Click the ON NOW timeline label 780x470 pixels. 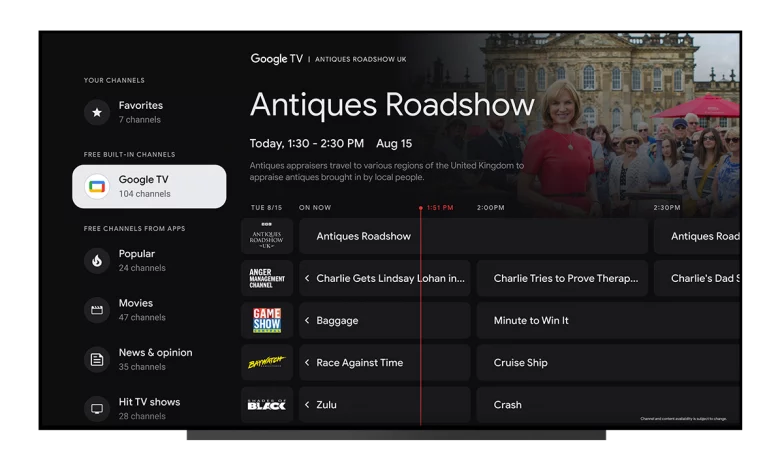315,207
